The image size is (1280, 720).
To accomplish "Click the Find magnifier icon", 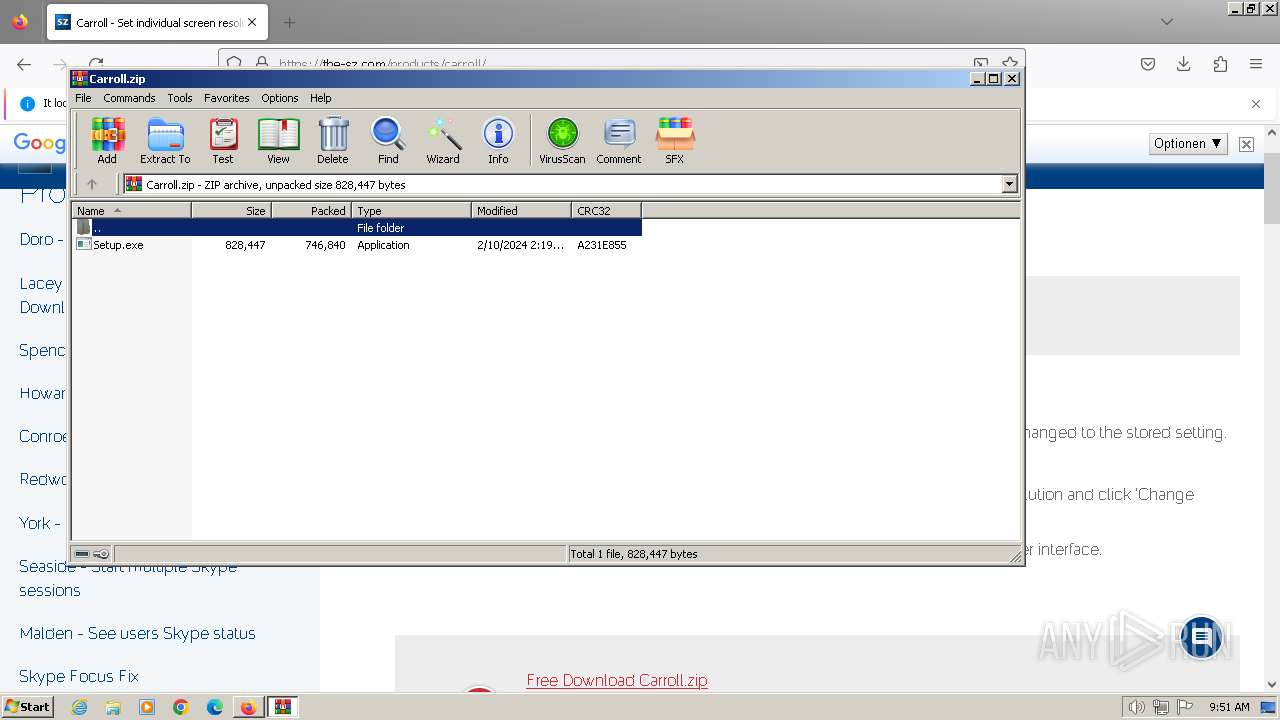I will pyautogui.click(x=388, y=140).
